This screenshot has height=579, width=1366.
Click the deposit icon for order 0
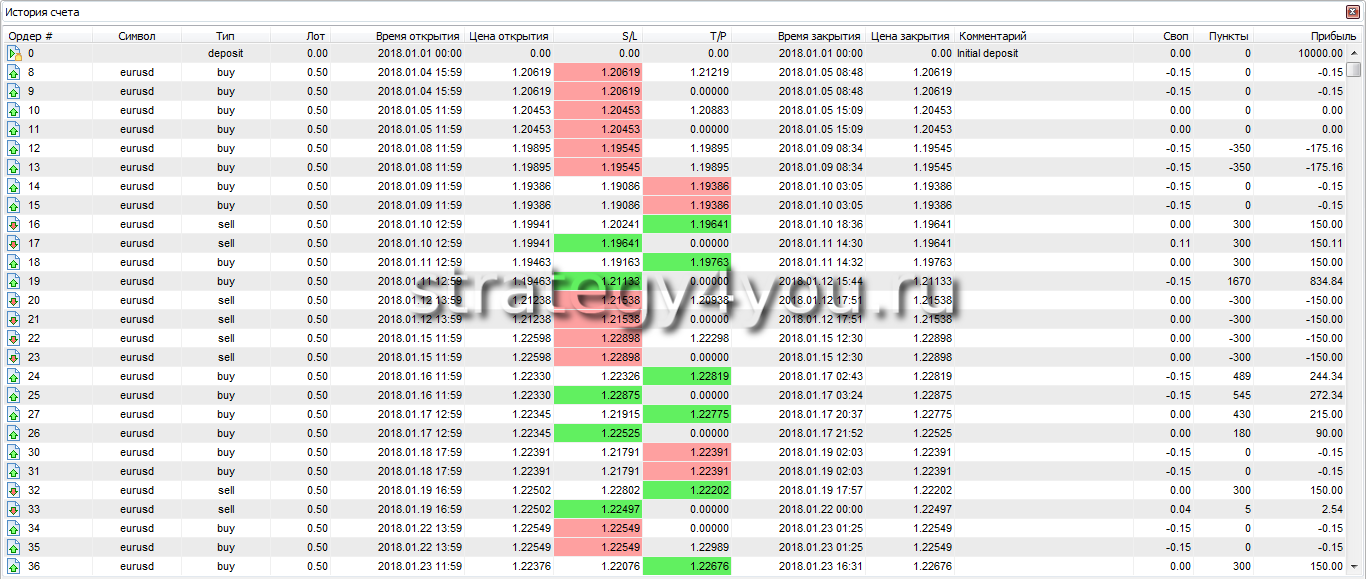14,53
